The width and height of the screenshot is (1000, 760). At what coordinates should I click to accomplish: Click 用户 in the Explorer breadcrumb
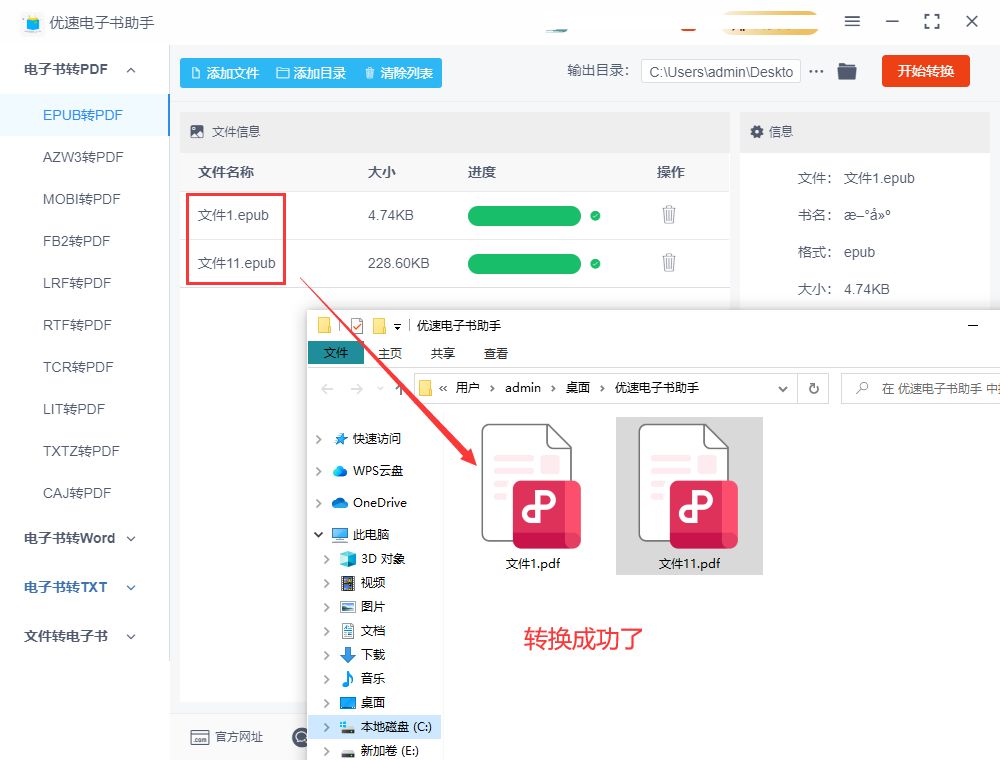pos(467,388)
